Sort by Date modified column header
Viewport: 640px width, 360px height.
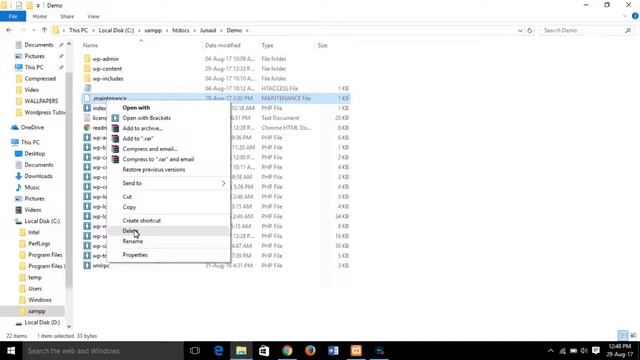tap(222, 45)
